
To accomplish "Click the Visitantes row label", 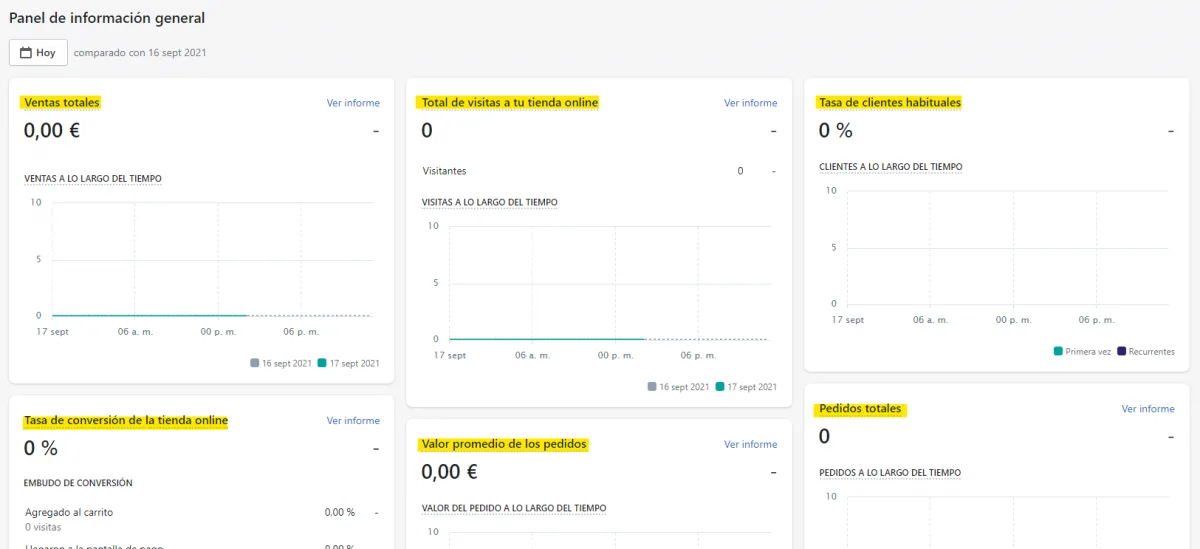I will tap(444, 171).
